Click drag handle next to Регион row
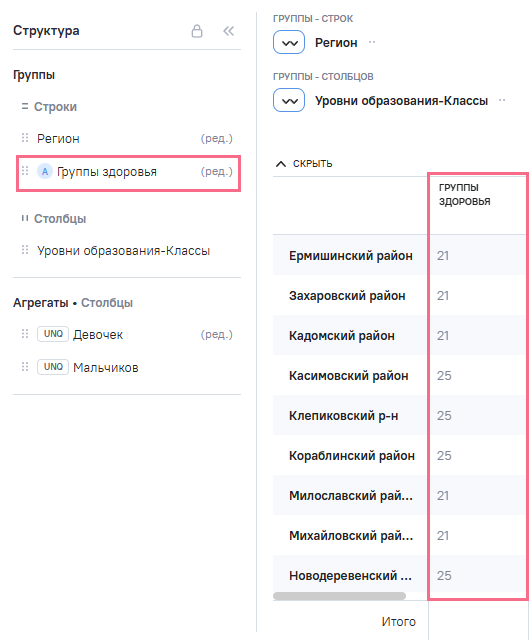Image resolution: width=529 pixels, height=640 pixels. pos(25,138)
